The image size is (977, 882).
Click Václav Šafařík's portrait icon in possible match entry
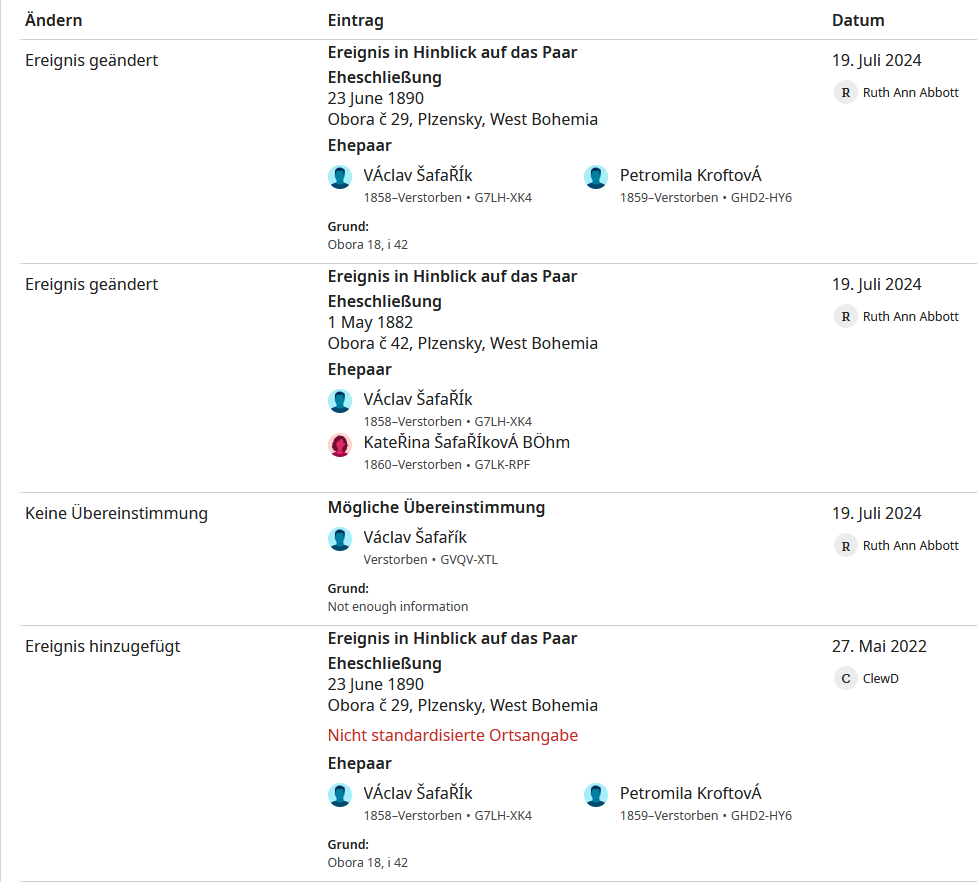point(340,539)
